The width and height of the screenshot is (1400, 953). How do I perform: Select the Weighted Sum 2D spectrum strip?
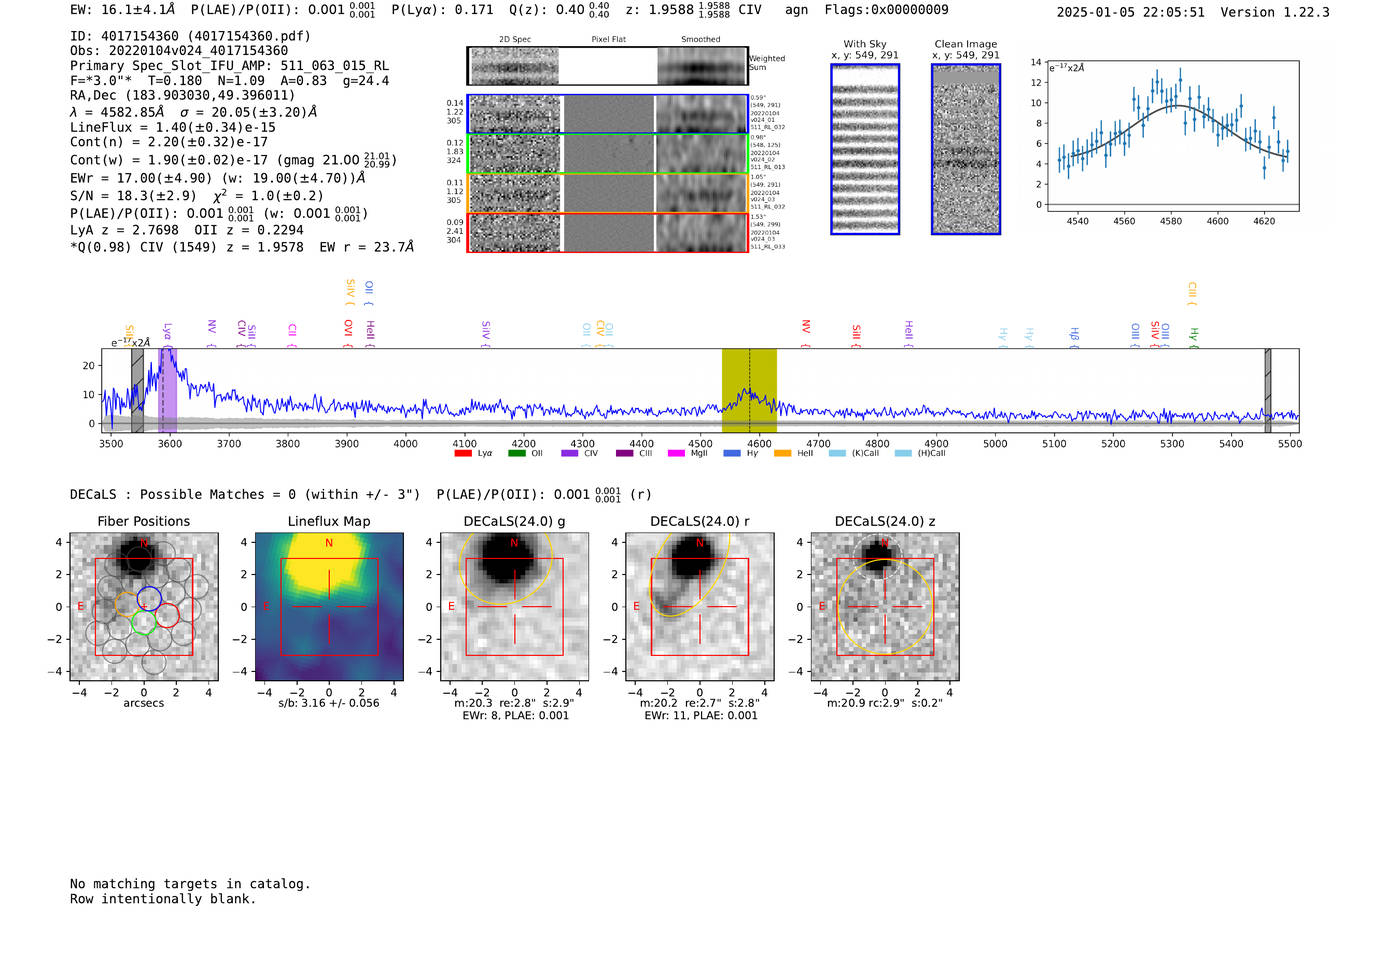pos(607,66)
